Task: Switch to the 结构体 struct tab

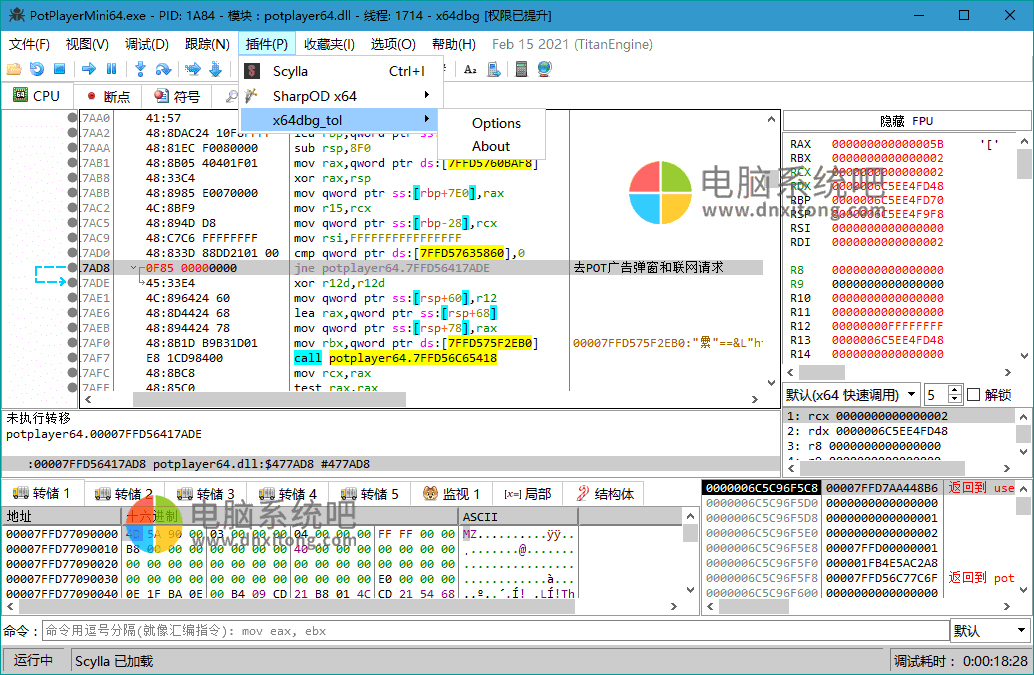Action: [x=604, y=494]
